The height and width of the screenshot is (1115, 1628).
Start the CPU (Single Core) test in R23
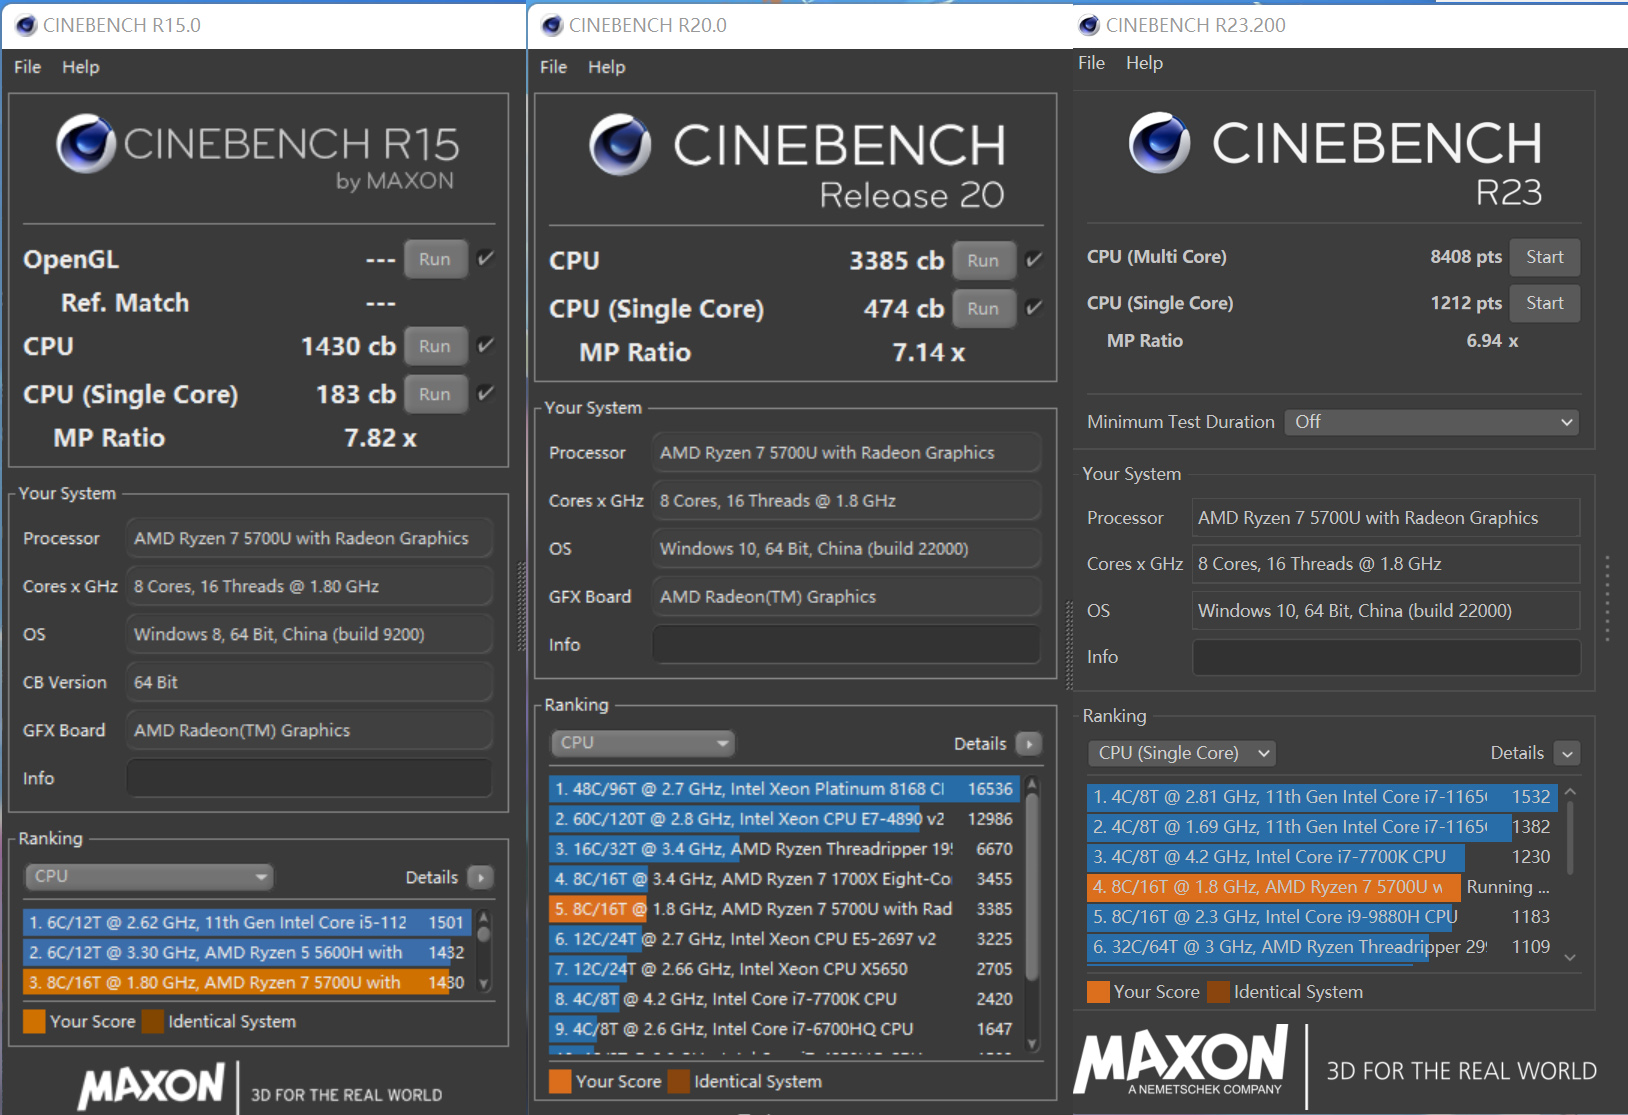pos(1545,303)
